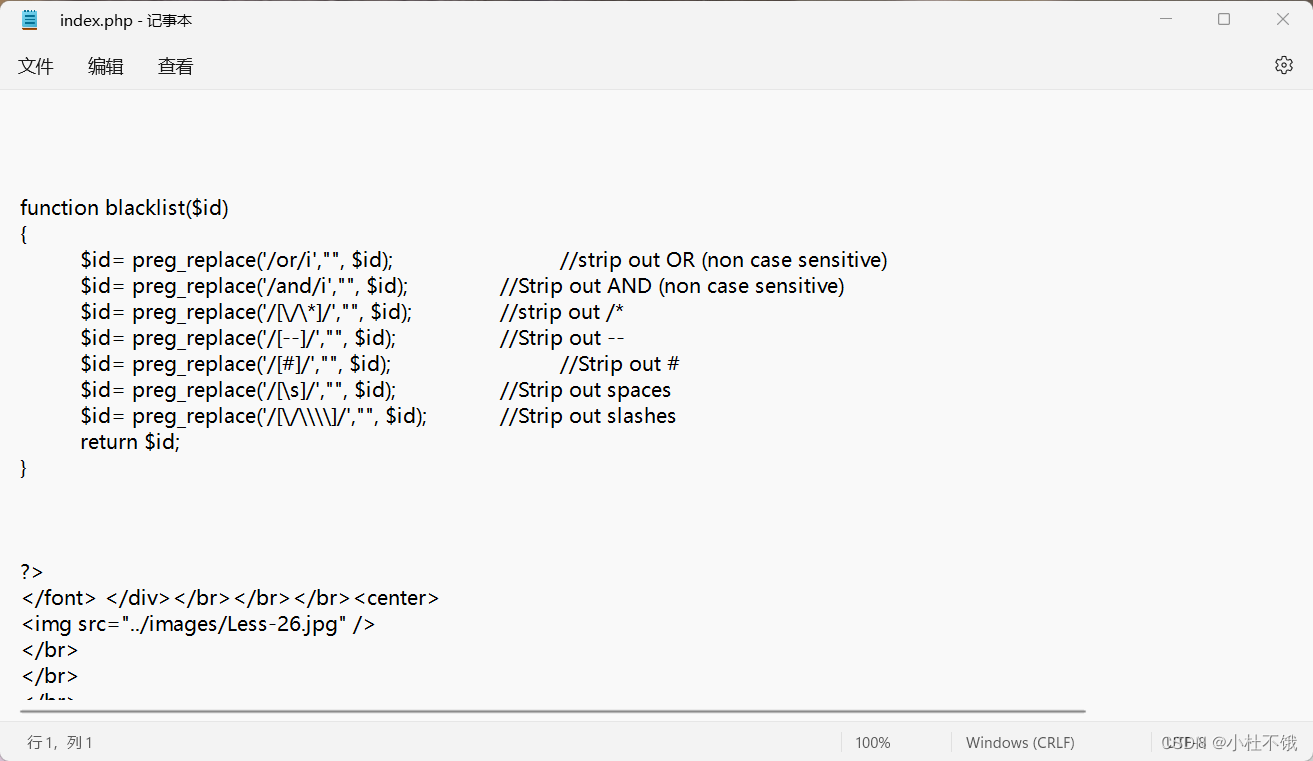Click the ?> PHP closing tag
The height and width of the screenshot is (761, 1313).
pyautogui.click(x=30, y=571)
